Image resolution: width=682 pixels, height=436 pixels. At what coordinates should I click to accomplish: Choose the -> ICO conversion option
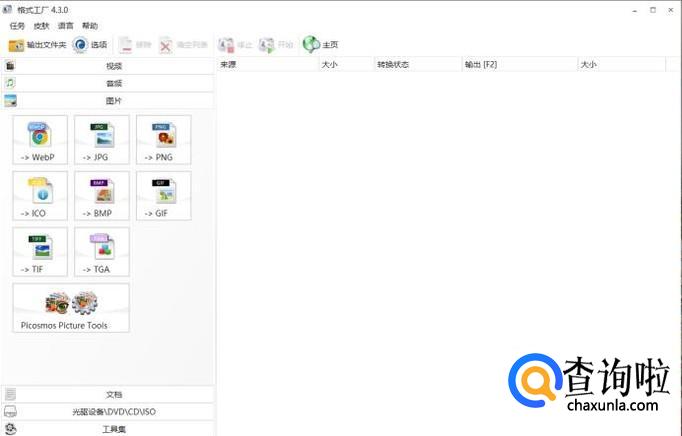40,196
